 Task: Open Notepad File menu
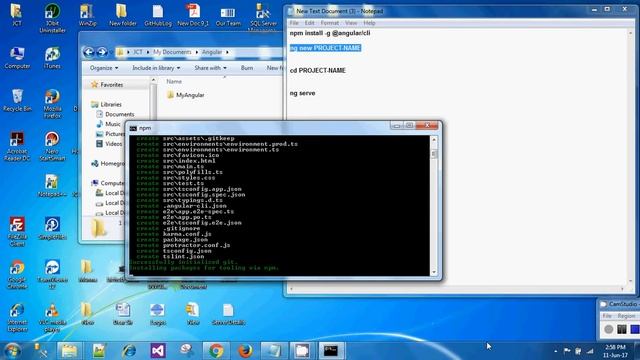[x=294, y=23]
